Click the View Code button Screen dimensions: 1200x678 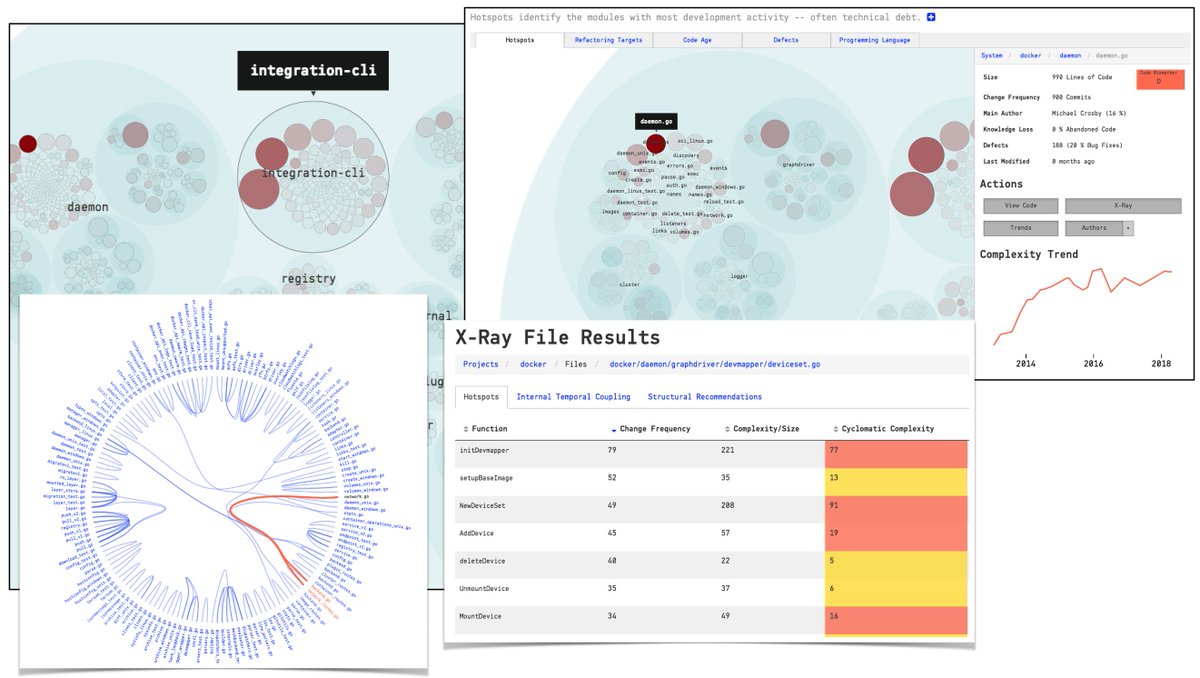tap(1020, 206)
